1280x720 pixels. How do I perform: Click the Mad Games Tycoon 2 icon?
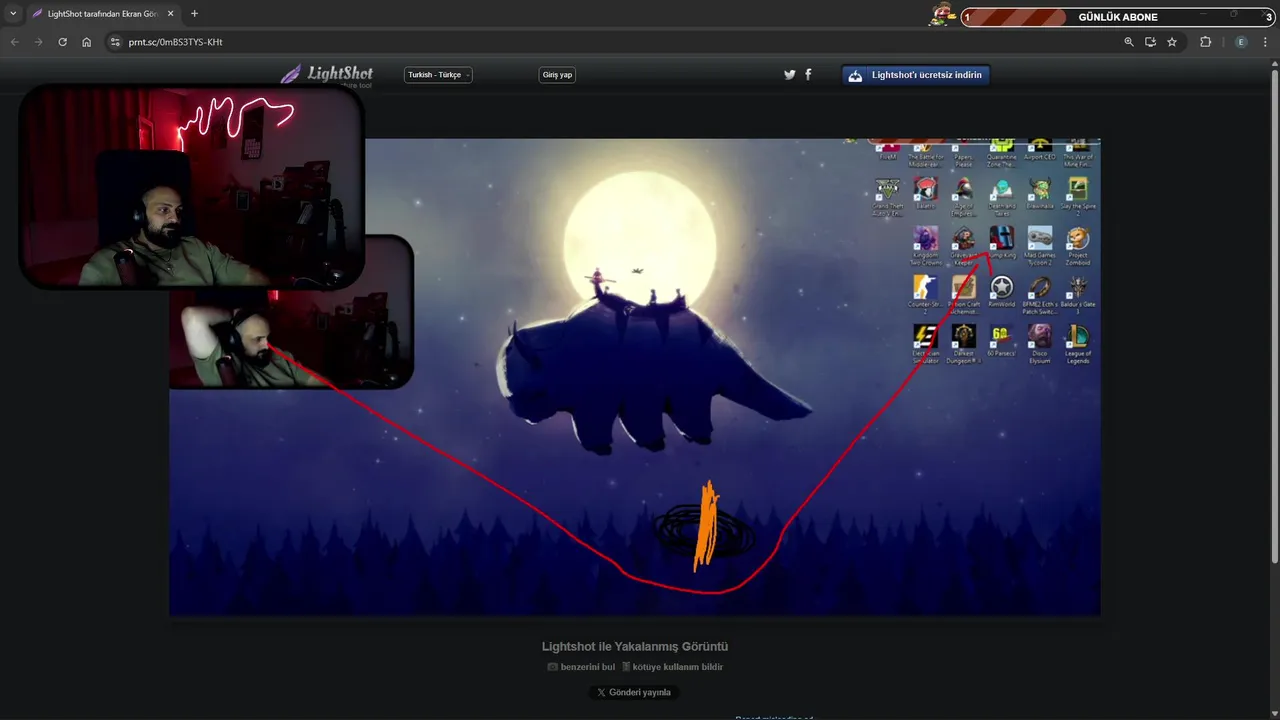point(1040,246)
